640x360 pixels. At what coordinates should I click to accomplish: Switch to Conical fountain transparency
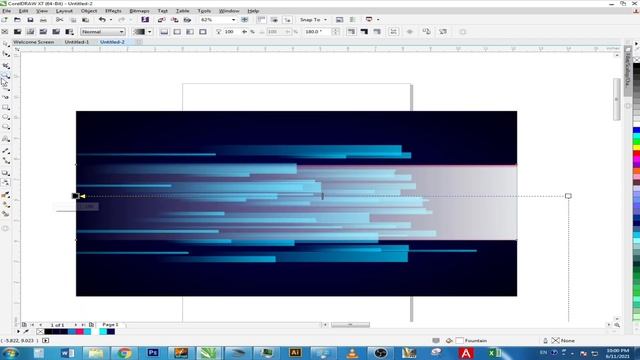click(190, 31)
